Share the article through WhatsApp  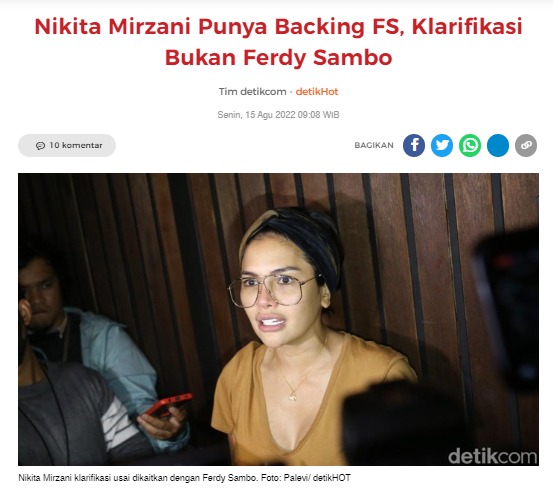point(470,145)
